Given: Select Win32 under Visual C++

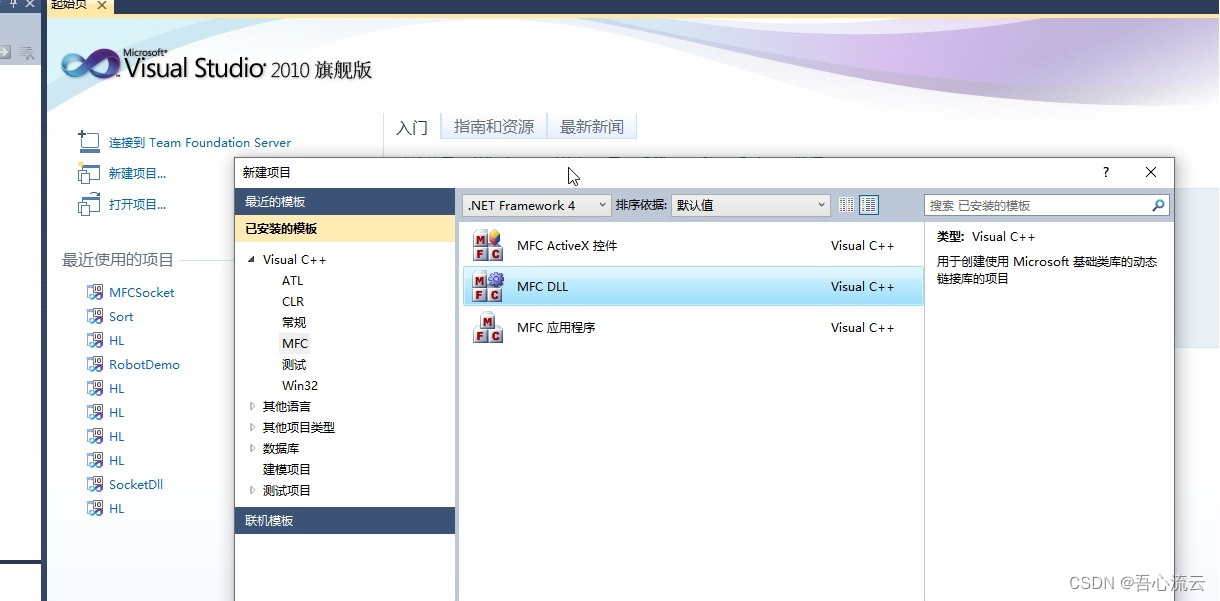Looking at the screenshot, I should [x=300, y=386].
